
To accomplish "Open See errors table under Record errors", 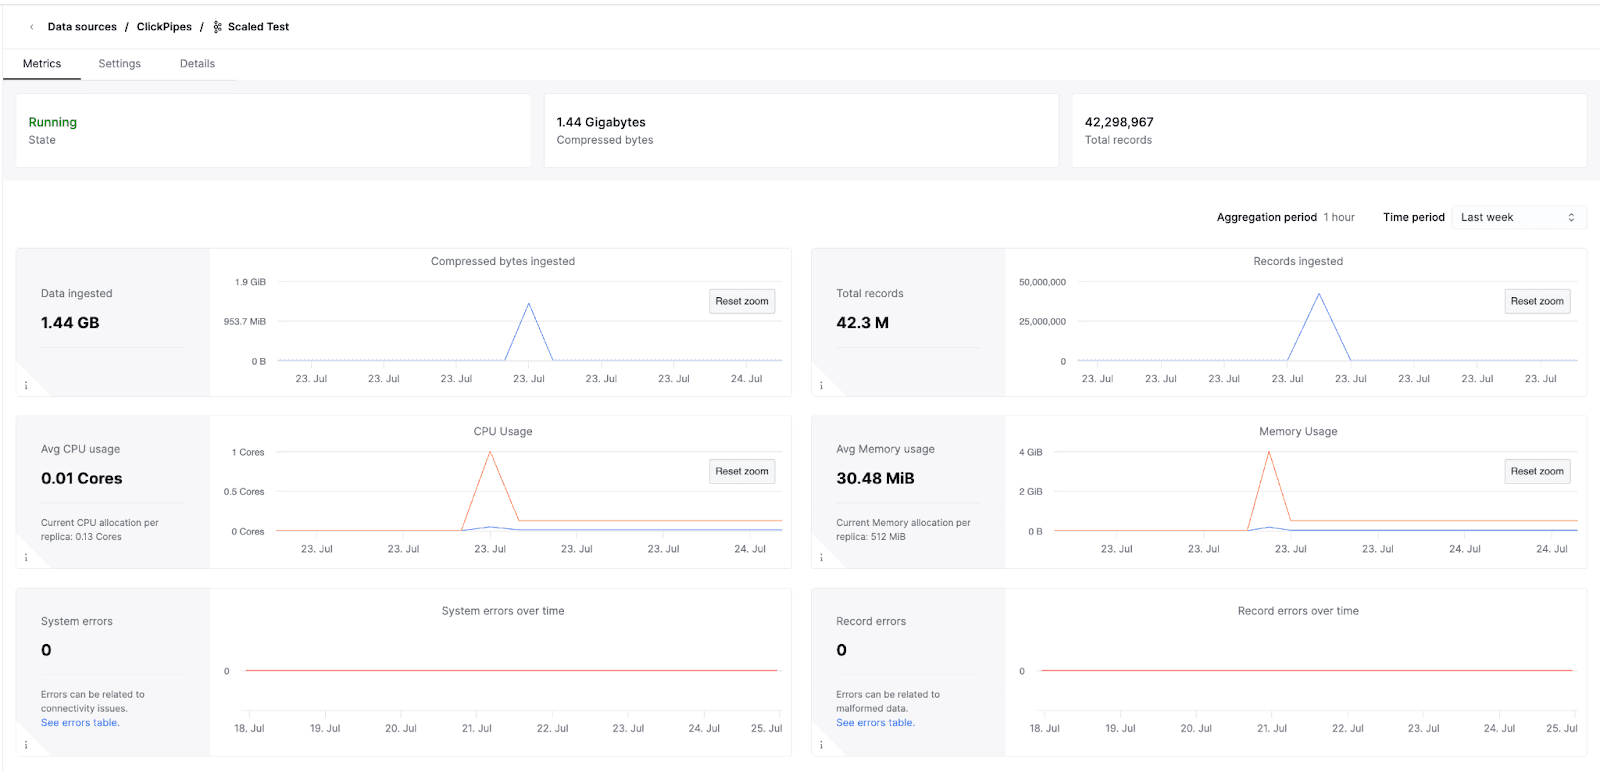I will (x=875, y=722).
